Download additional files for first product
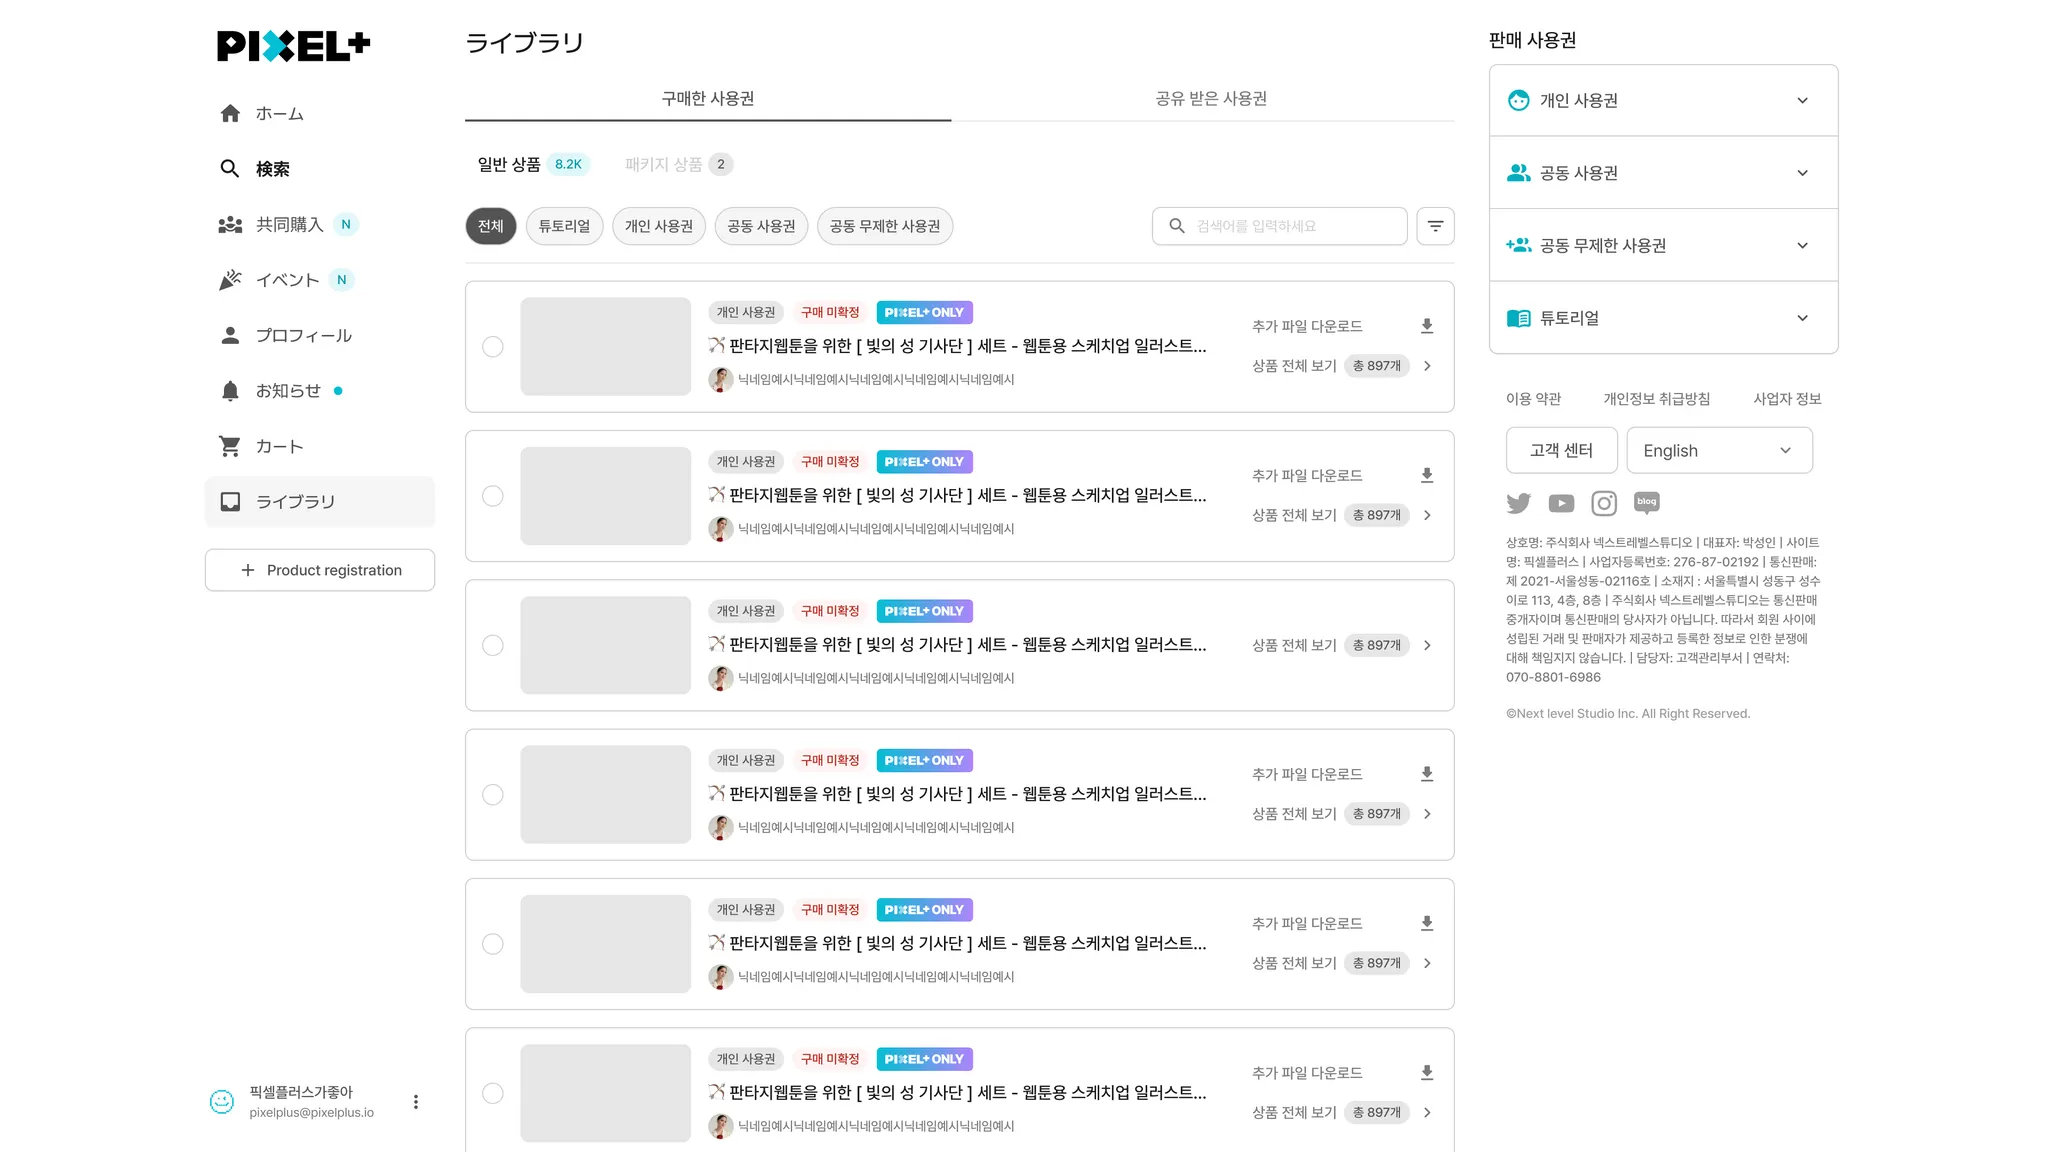 coord(1427,326)
